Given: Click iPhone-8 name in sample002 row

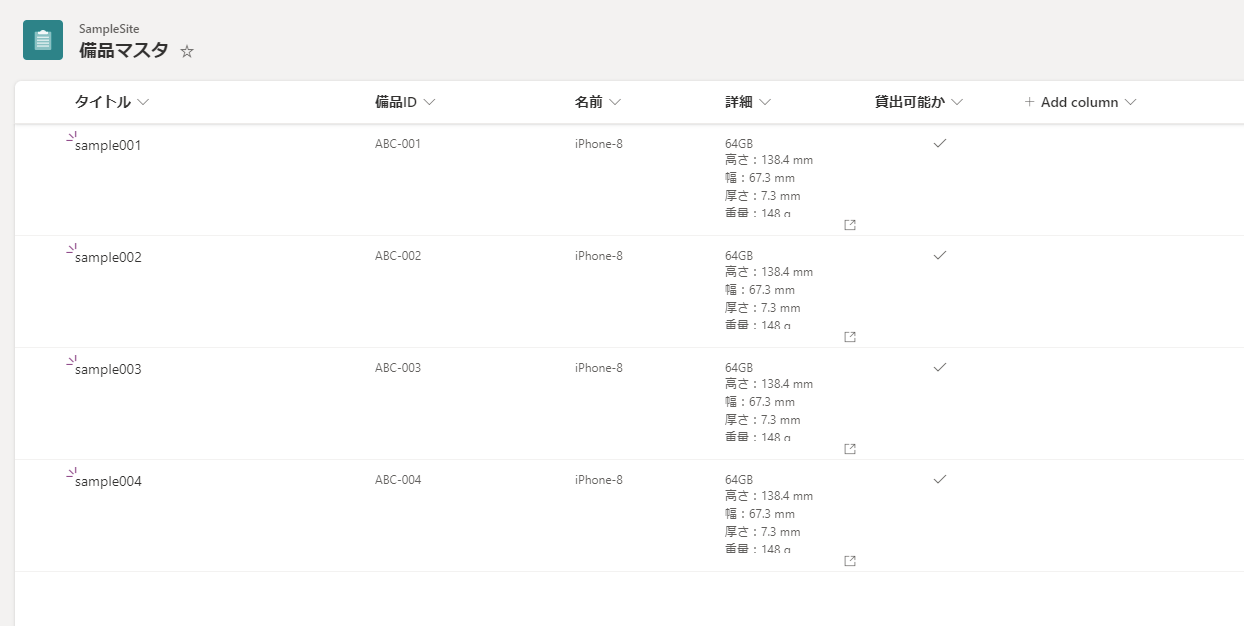Looking at the screenshot, I should (599, 256).
